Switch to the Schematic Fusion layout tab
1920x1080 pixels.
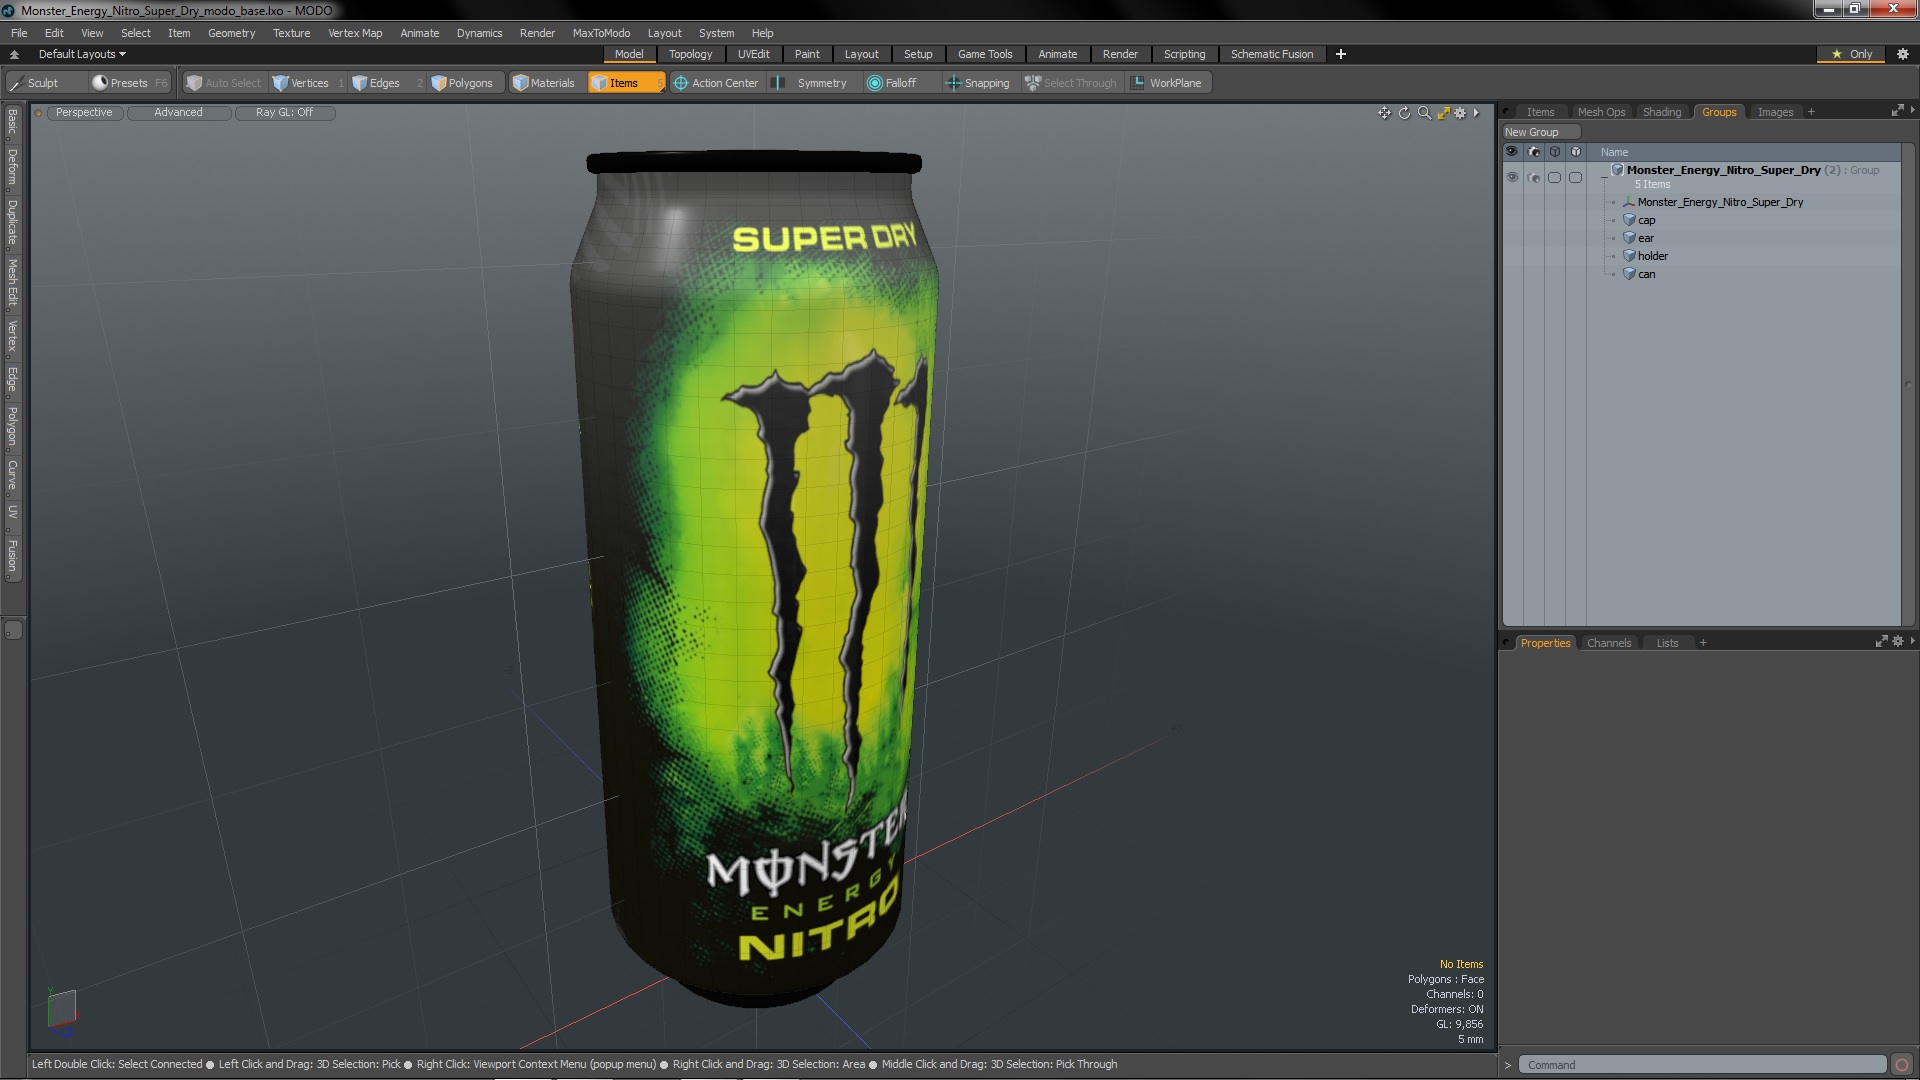point(1271,54)
